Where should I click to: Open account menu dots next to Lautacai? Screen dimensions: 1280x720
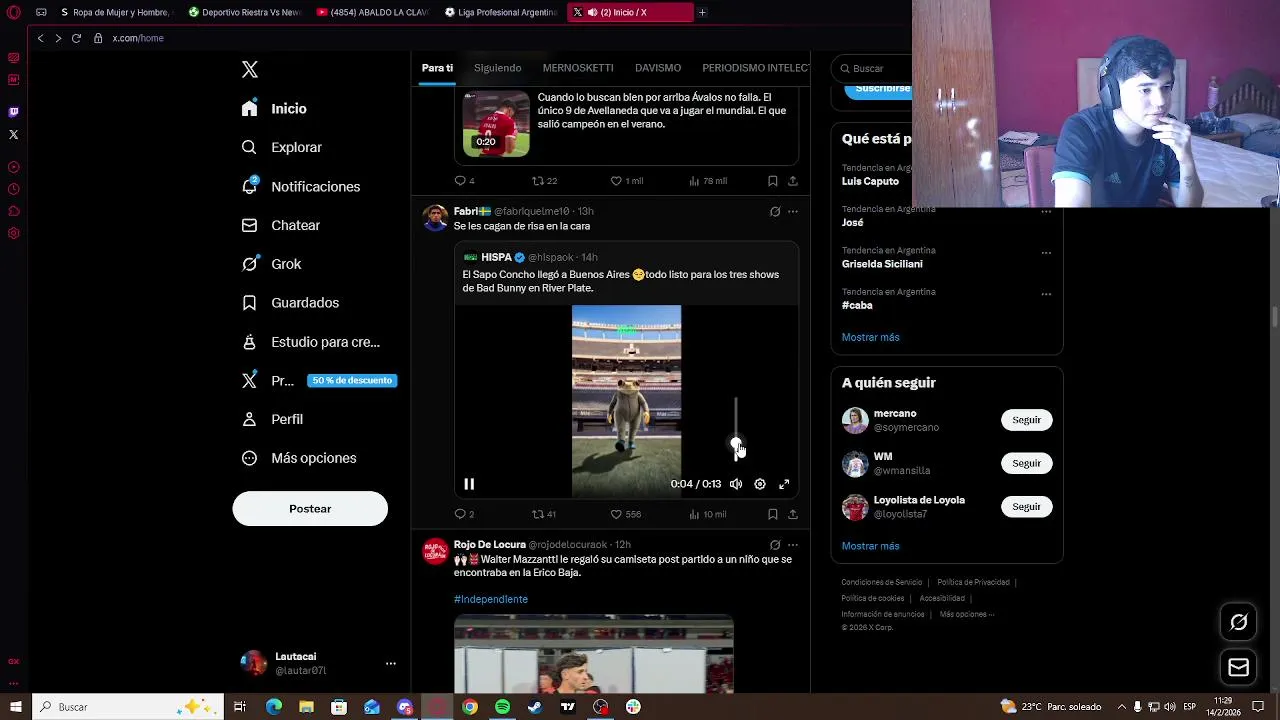[x=391, y=663]
